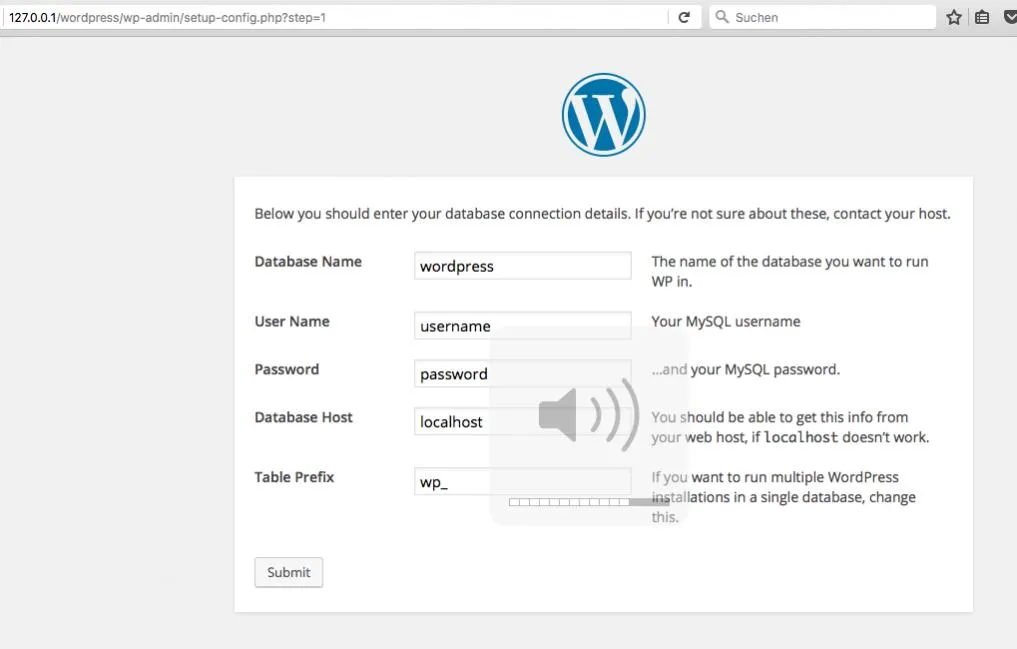Click the Password label
The image size is (1017, 649).
coord(287,369)
